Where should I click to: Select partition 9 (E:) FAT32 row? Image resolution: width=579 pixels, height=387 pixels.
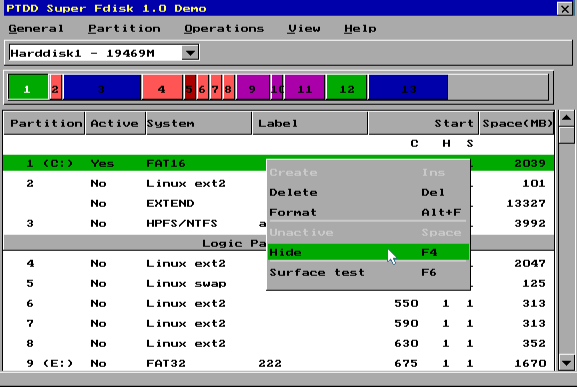click(278, 363)
